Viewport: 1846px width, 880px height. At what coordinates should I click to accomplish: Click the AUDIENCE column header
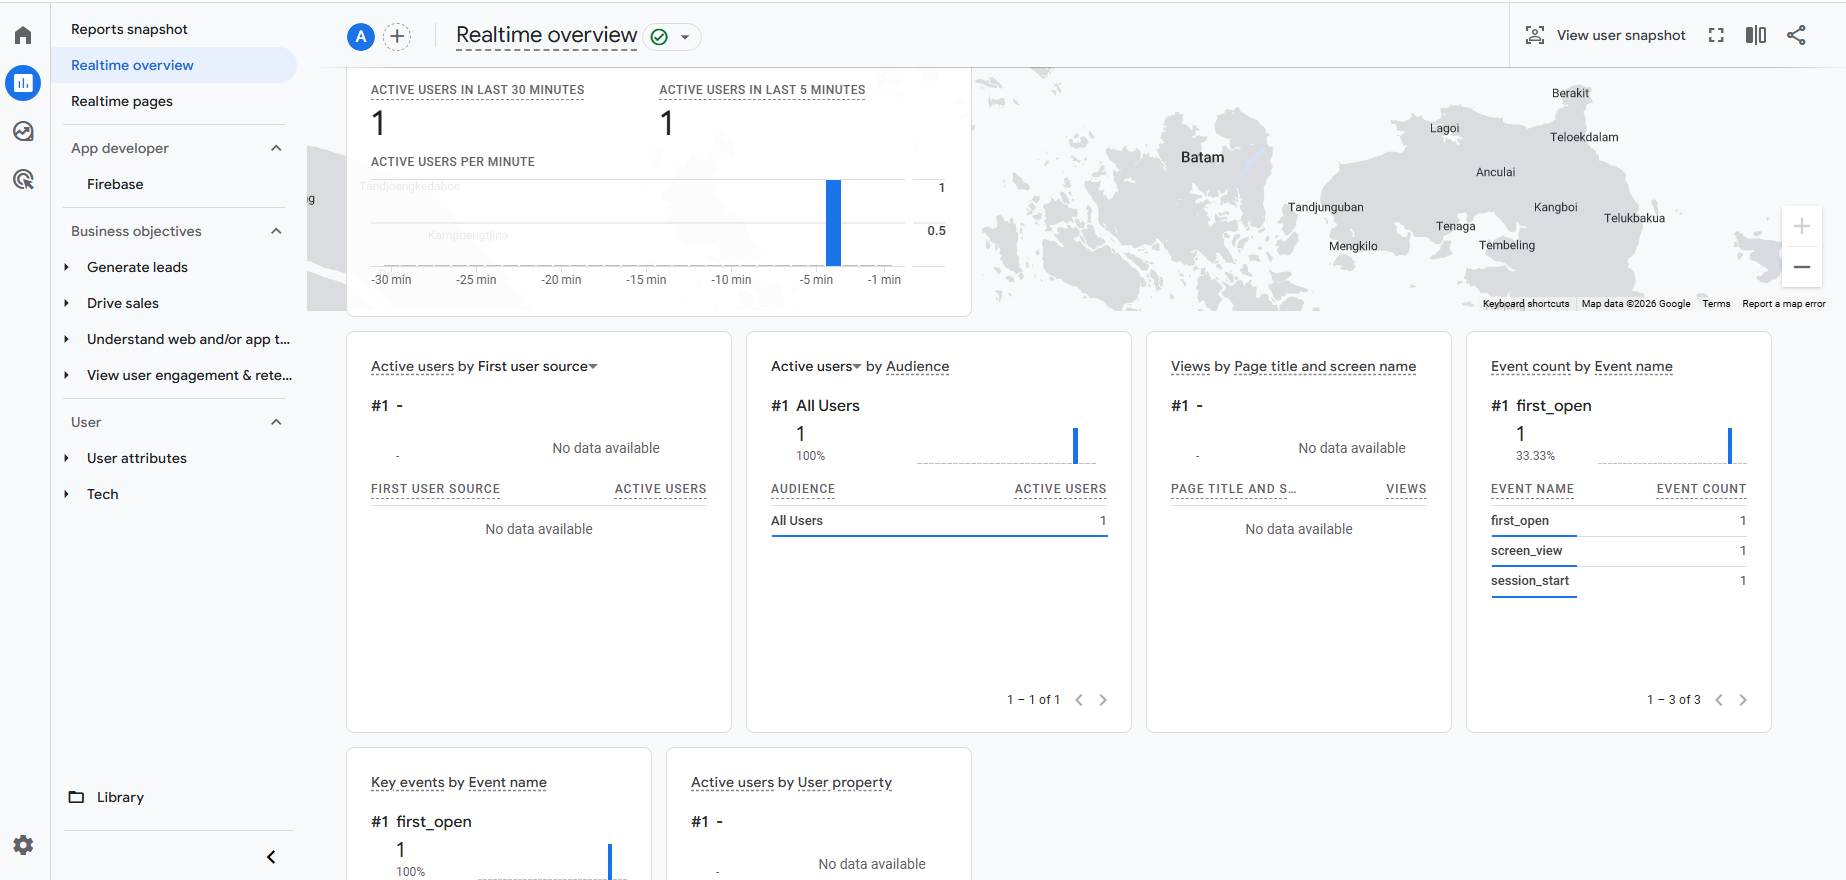803,489
